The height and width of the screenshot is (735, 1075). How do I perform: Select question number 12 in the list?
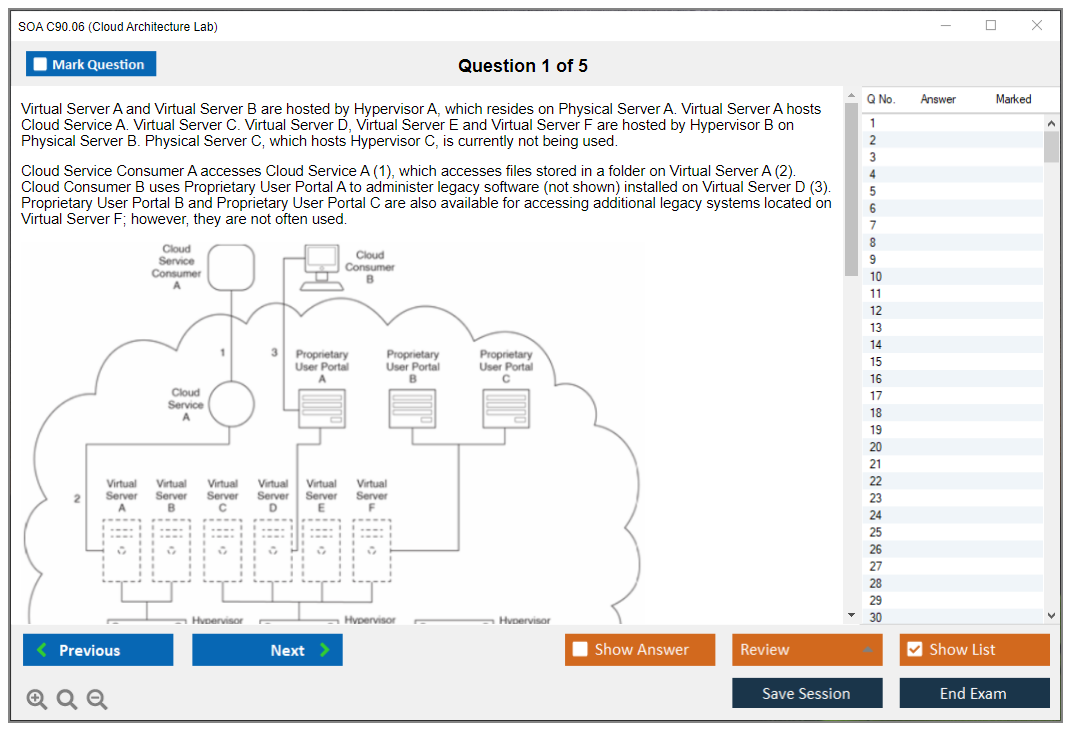coord(876,311)
